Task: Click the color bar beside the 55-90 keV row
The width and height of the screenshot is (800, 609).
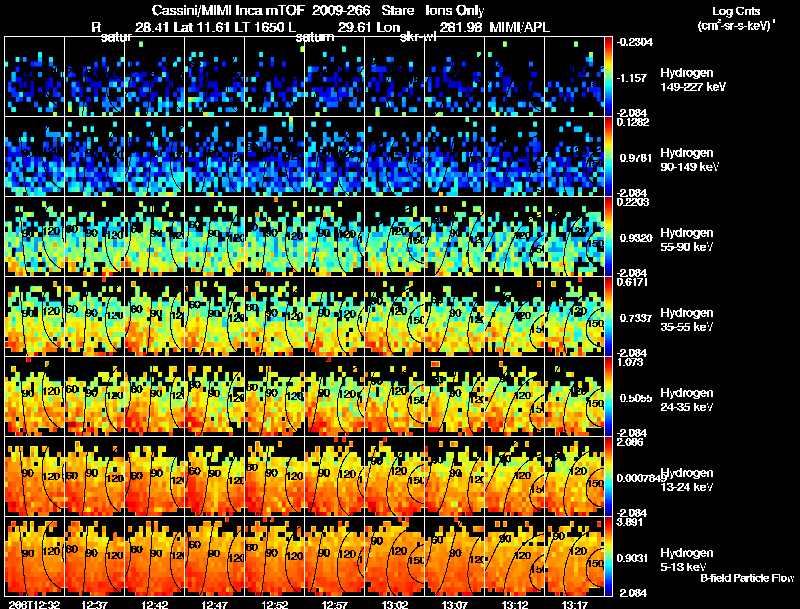Action: coord(608,237)
